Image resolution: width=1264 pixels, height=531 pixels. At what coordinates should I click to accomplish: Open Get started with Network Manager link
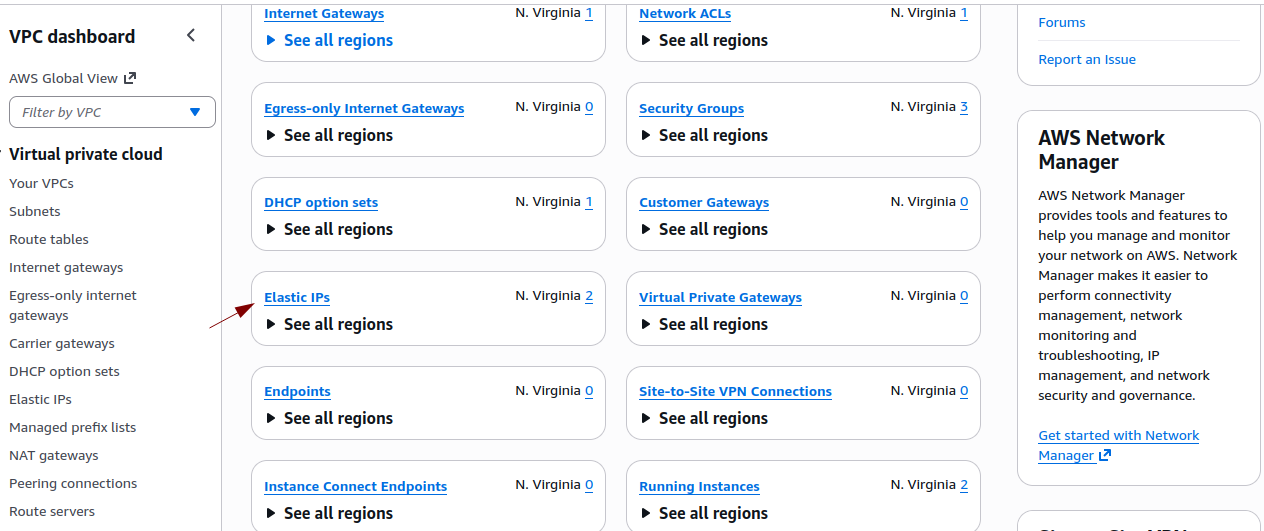pos(1118,435)
